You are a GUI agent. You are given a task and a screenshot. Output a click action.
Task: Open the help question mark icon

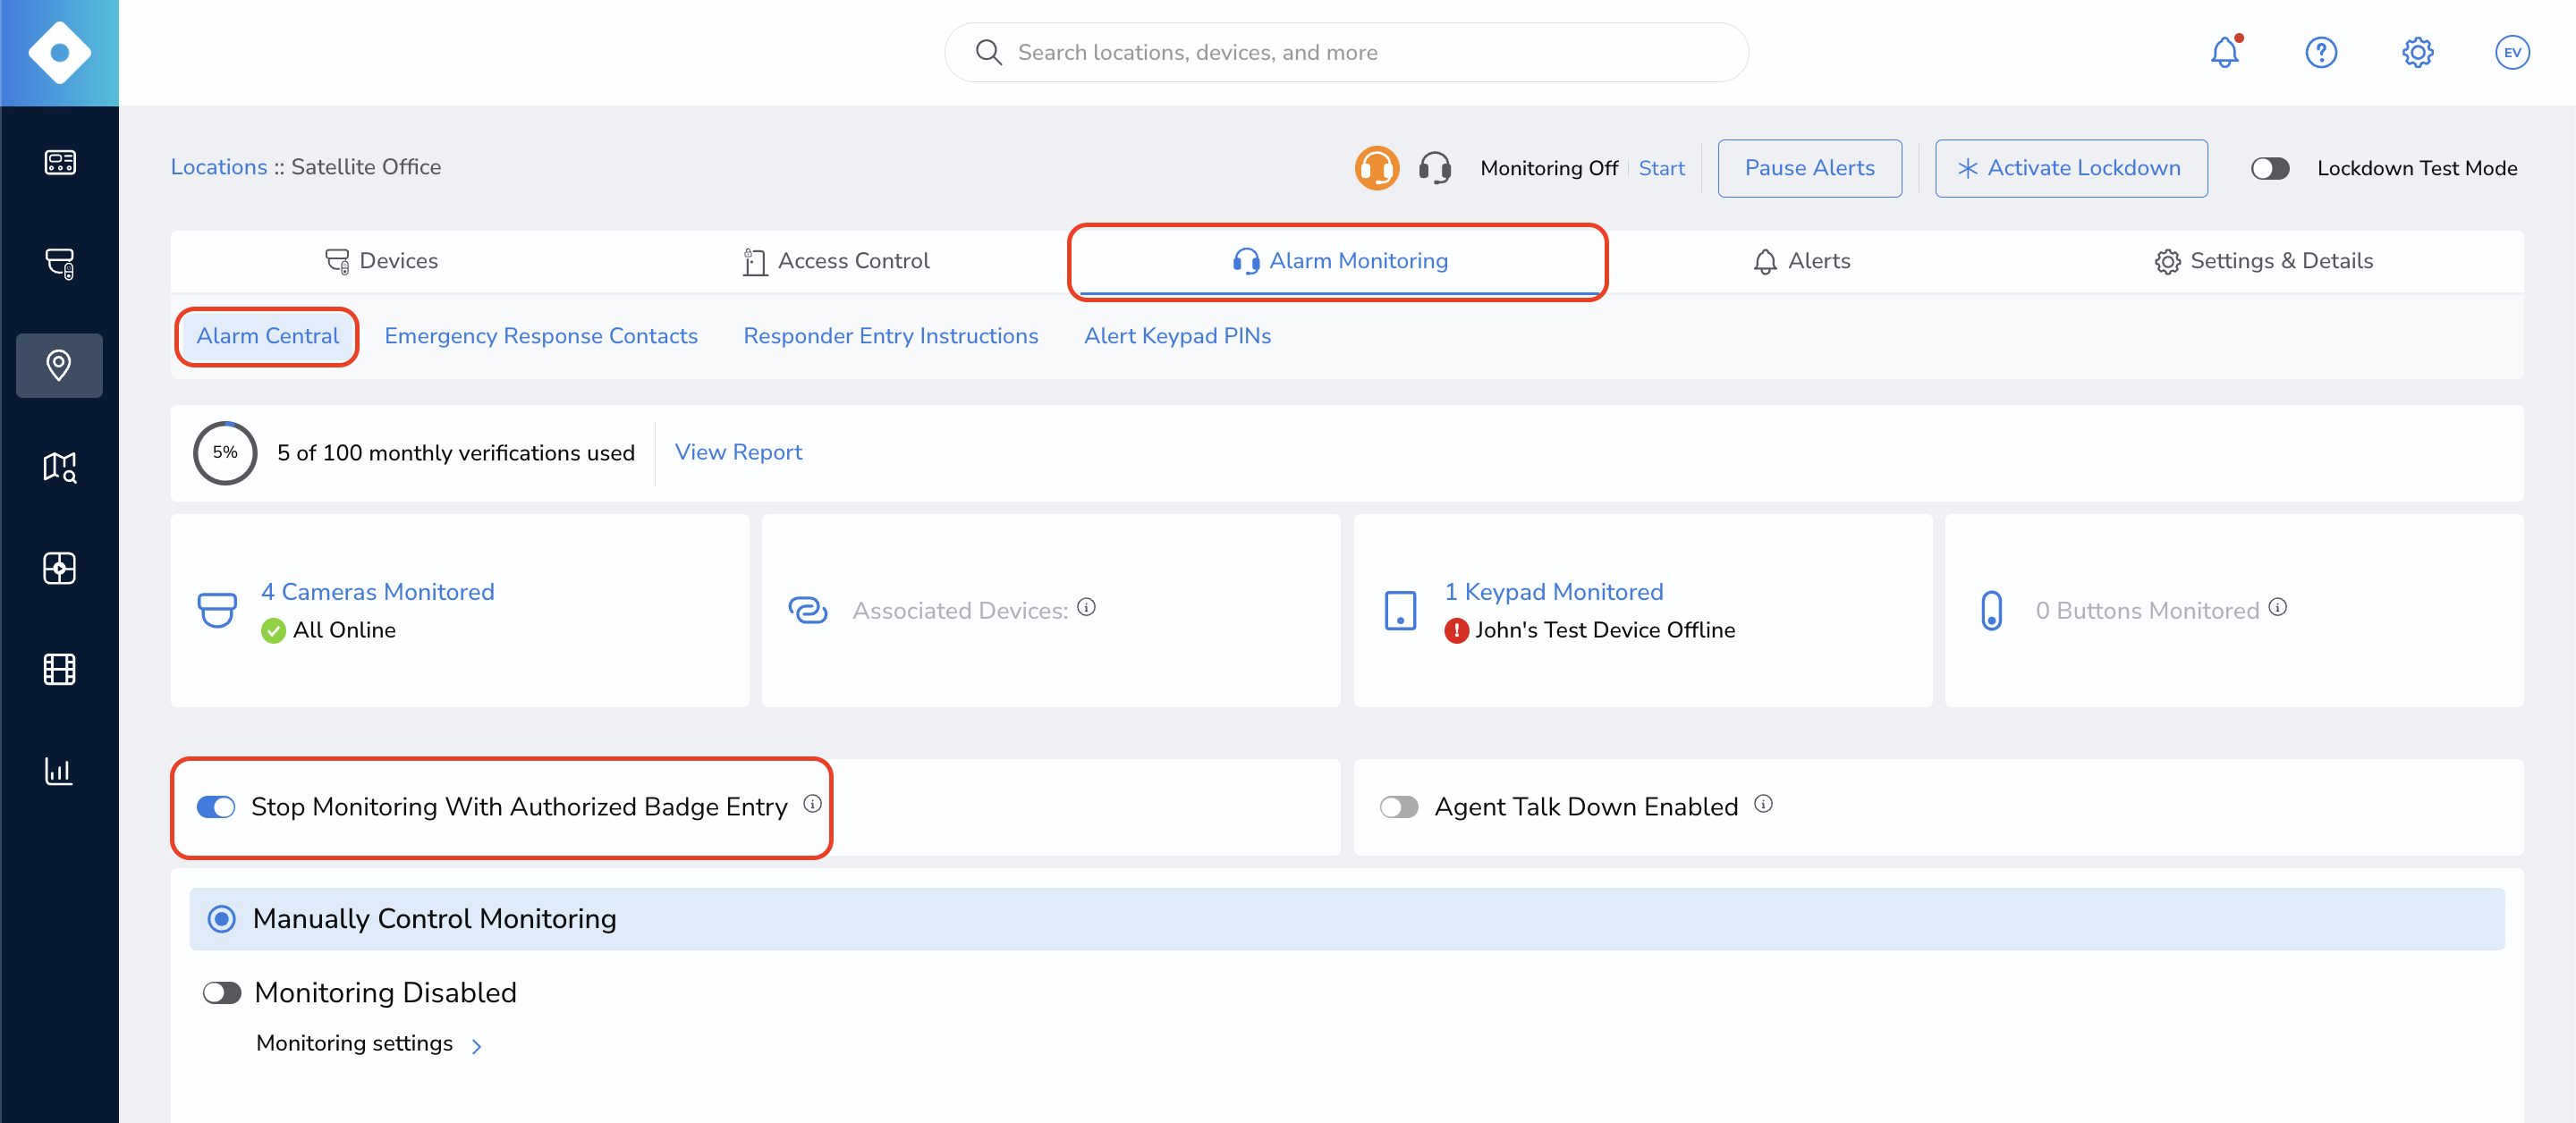2321,52
